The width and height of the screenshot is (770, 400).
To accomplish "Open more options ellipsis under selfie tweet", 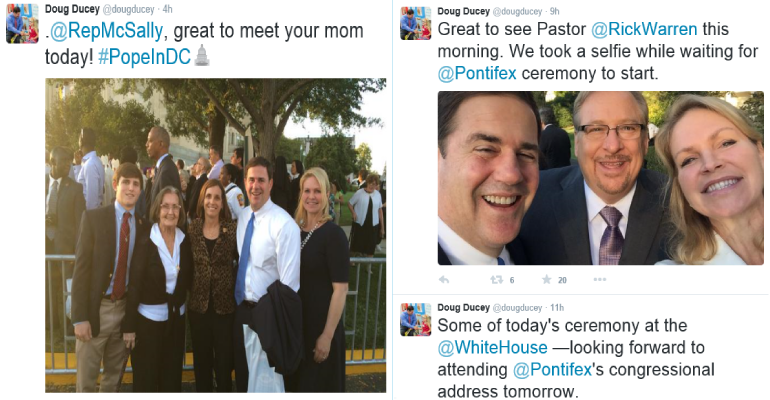I will coord(601,280).
